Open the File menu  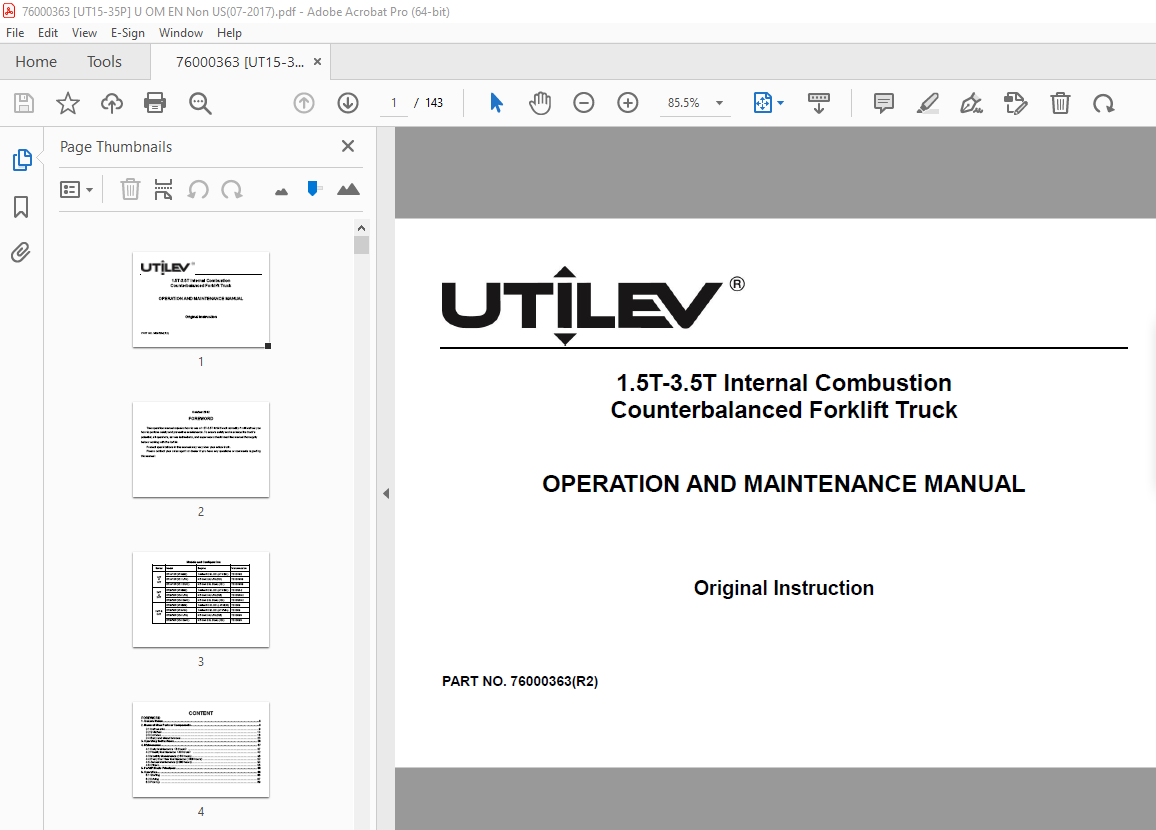pyautogui.click(x=15, y=33)
